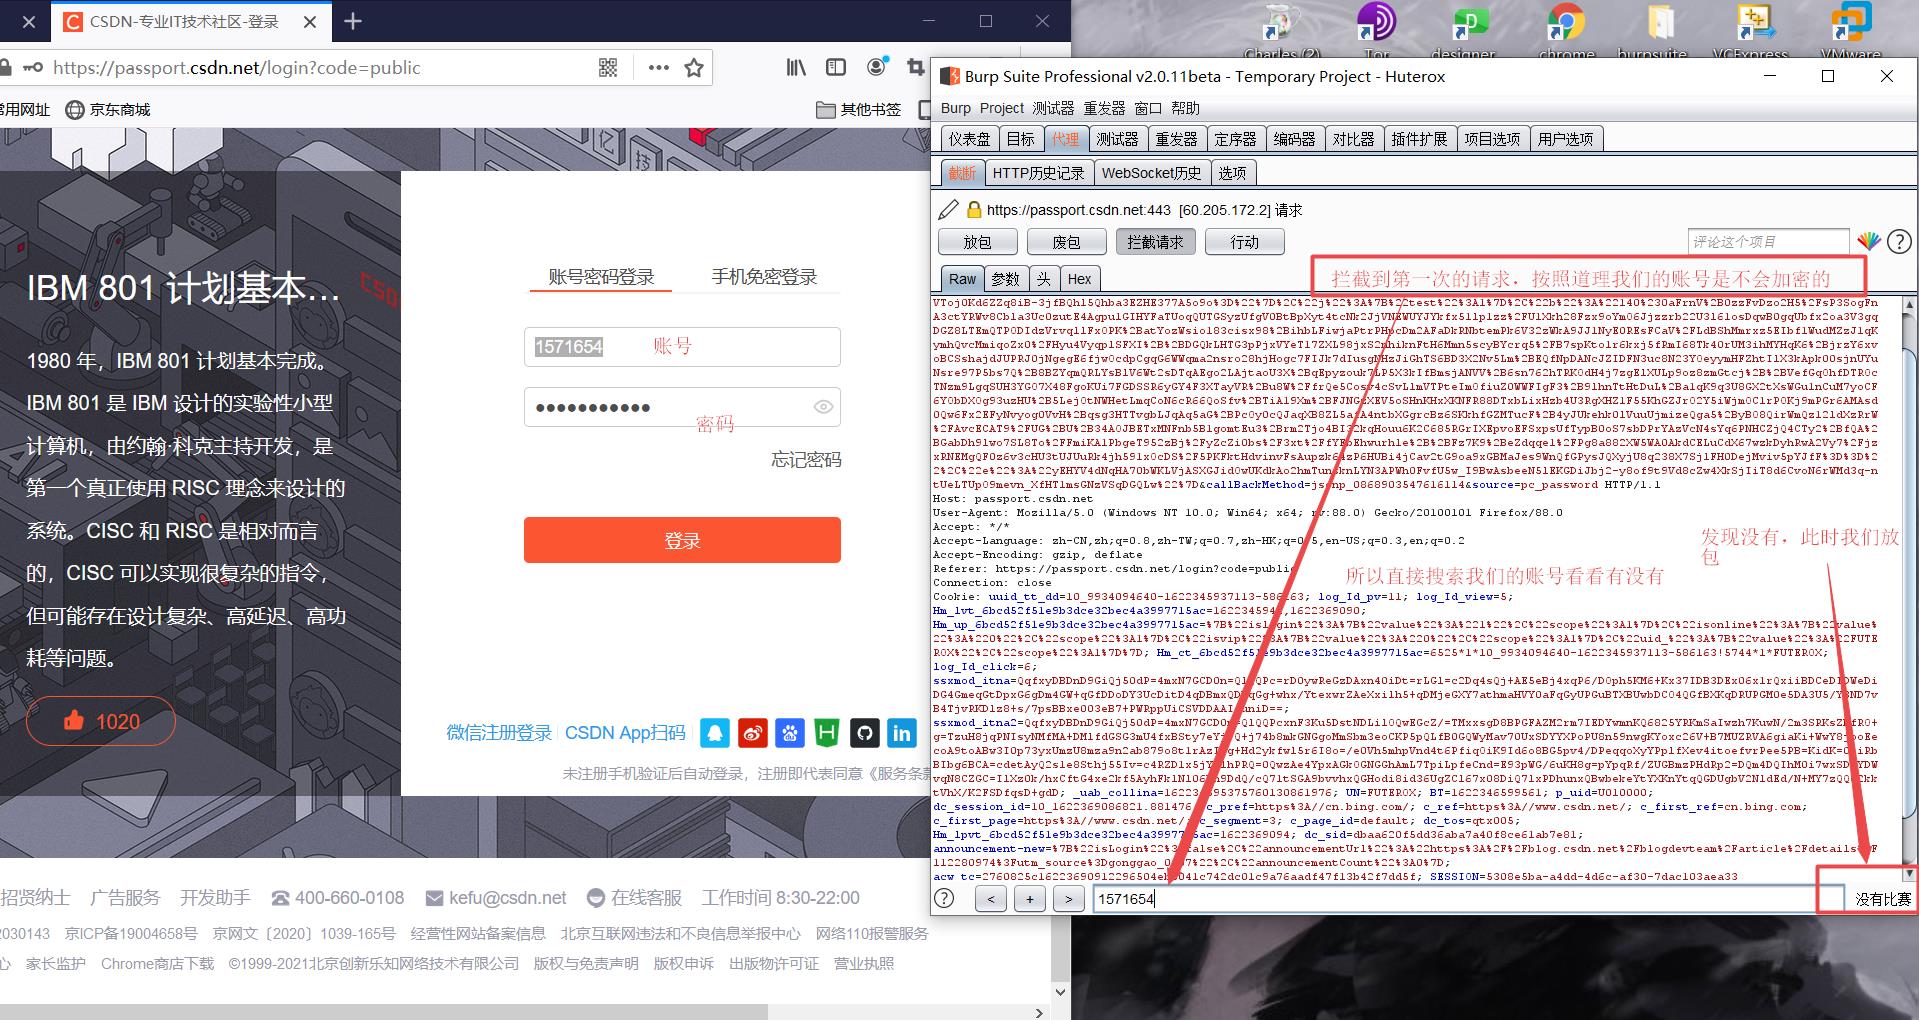Switch to the 目标 tab
This screenshot has width=1919, height=1020.
click(x=1021, y=139)
